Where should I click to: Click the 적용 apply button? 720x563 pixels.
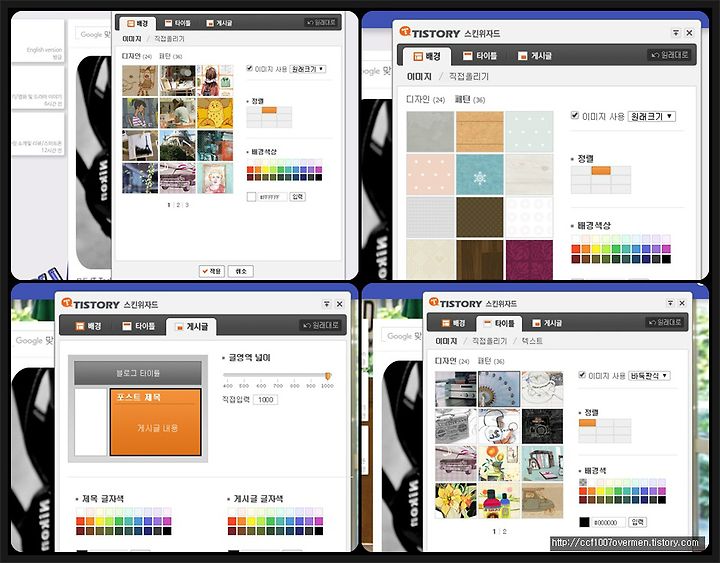coord(211,271)
